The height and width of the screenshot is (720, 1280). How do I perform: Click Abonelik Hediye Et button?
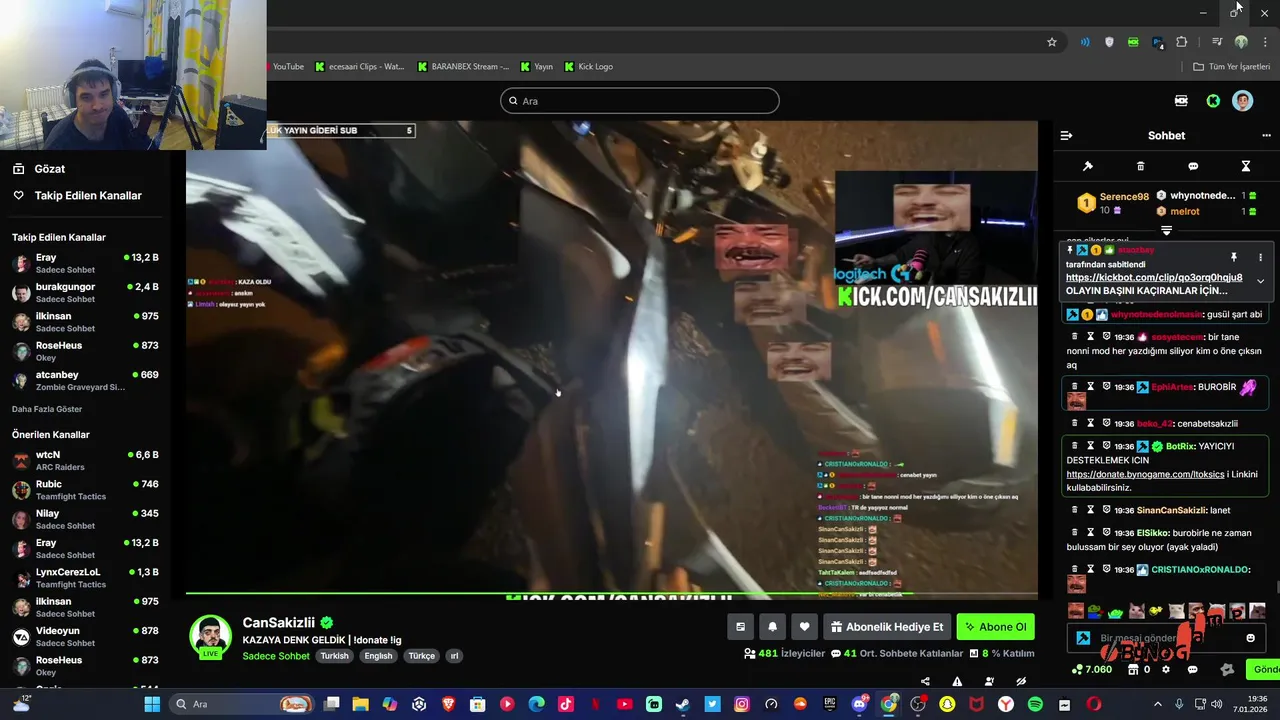(x=886, y=627)
